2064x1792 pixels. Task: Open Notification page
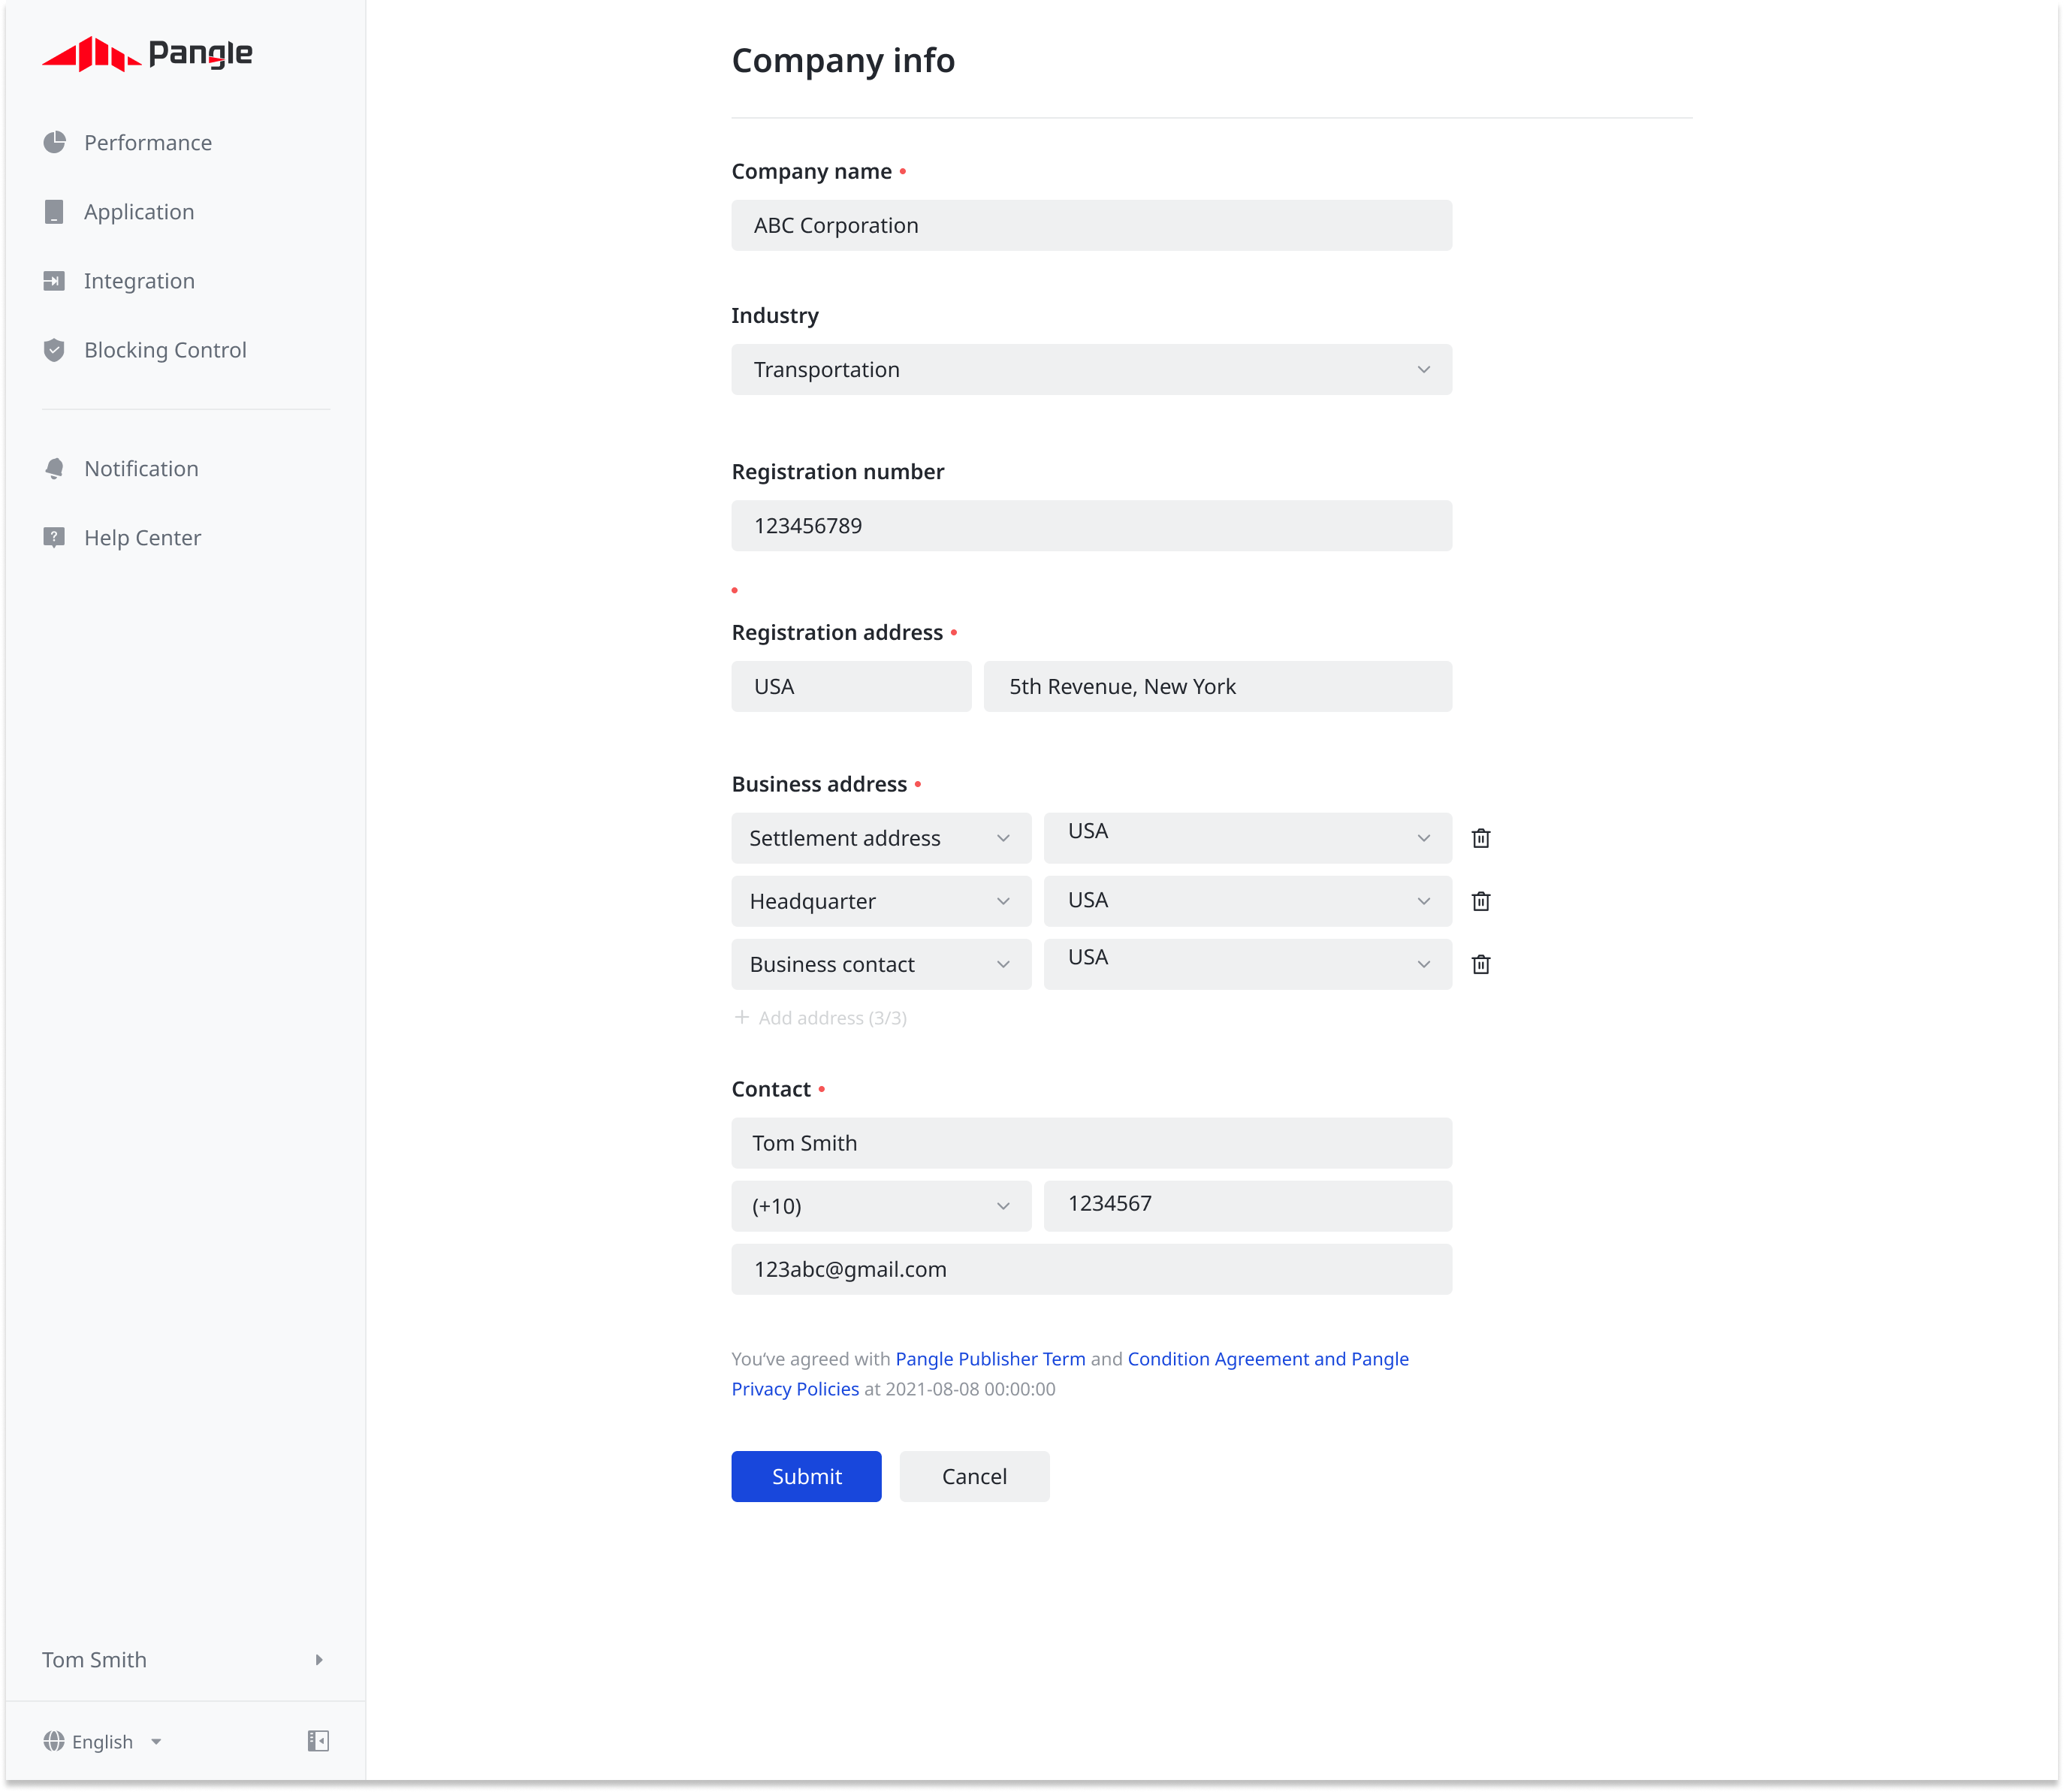click(141, 468)
